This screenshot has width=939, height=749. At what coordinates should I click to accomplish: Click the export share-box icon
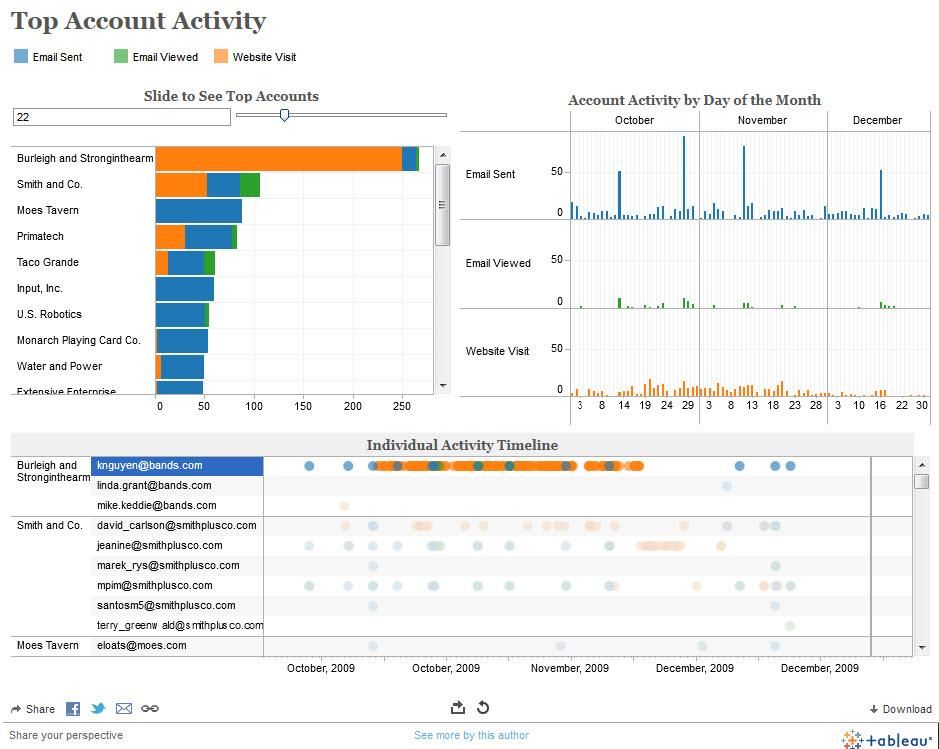point(458,708)
